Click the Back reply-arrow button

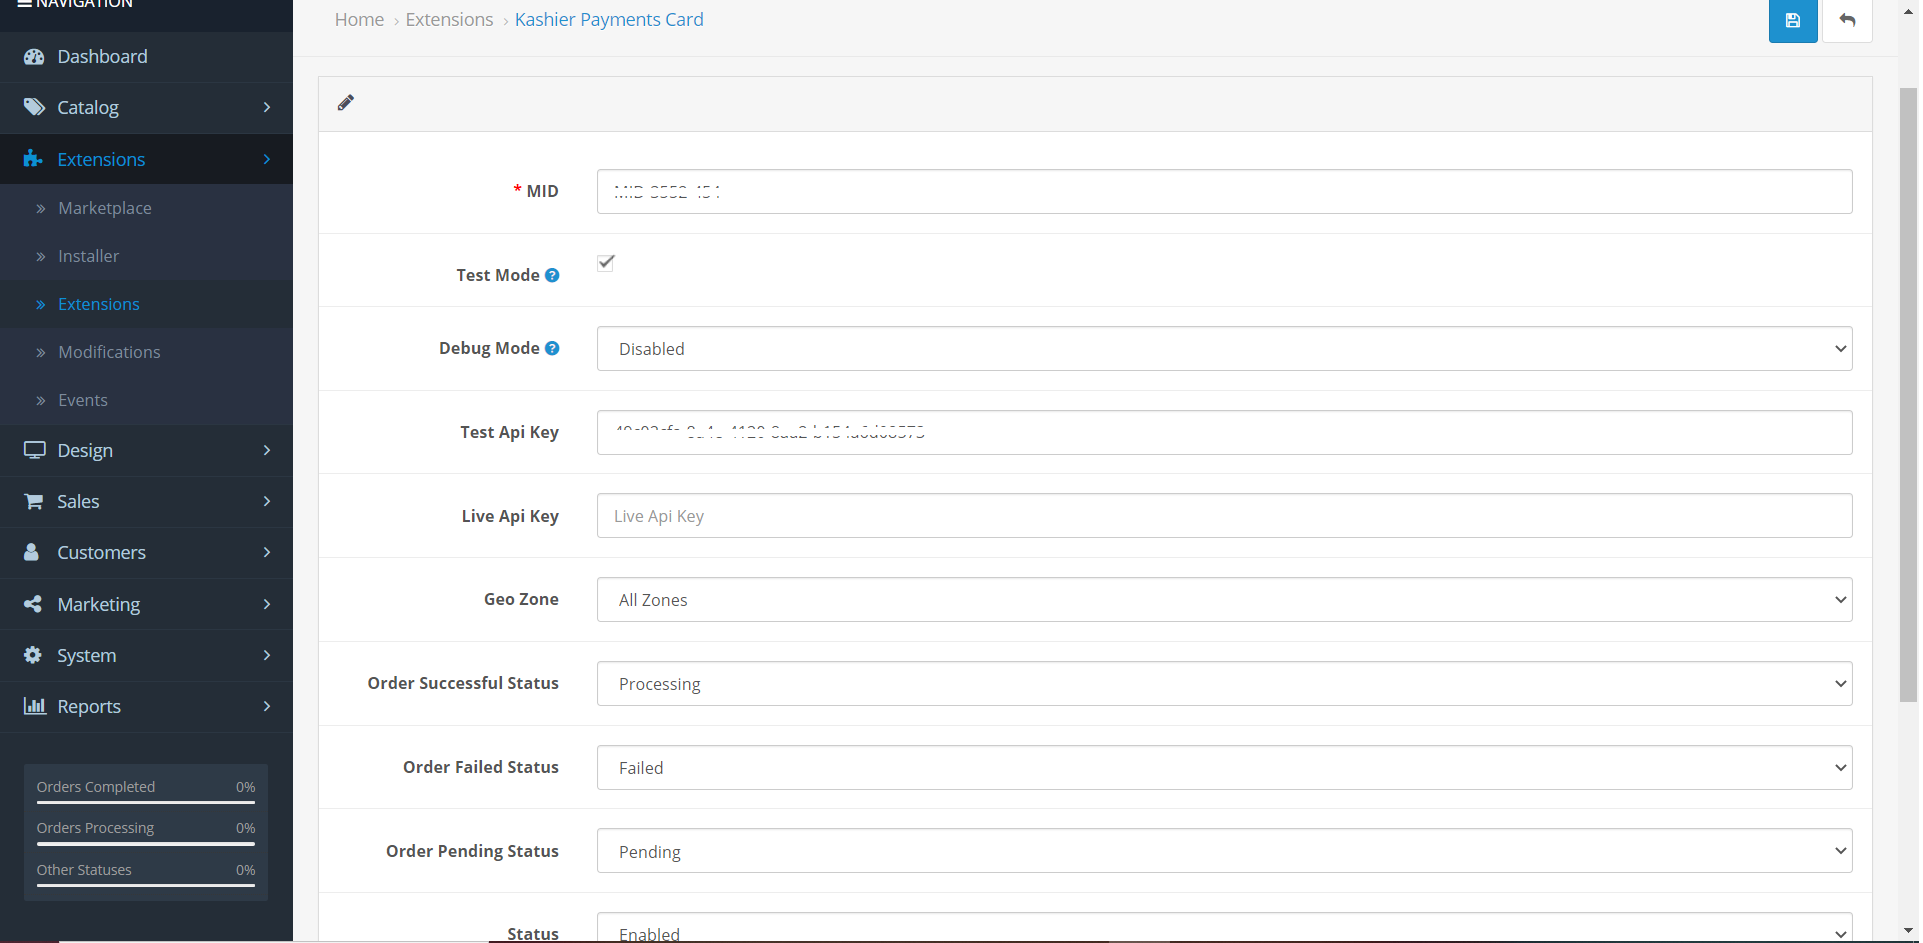1847,20
